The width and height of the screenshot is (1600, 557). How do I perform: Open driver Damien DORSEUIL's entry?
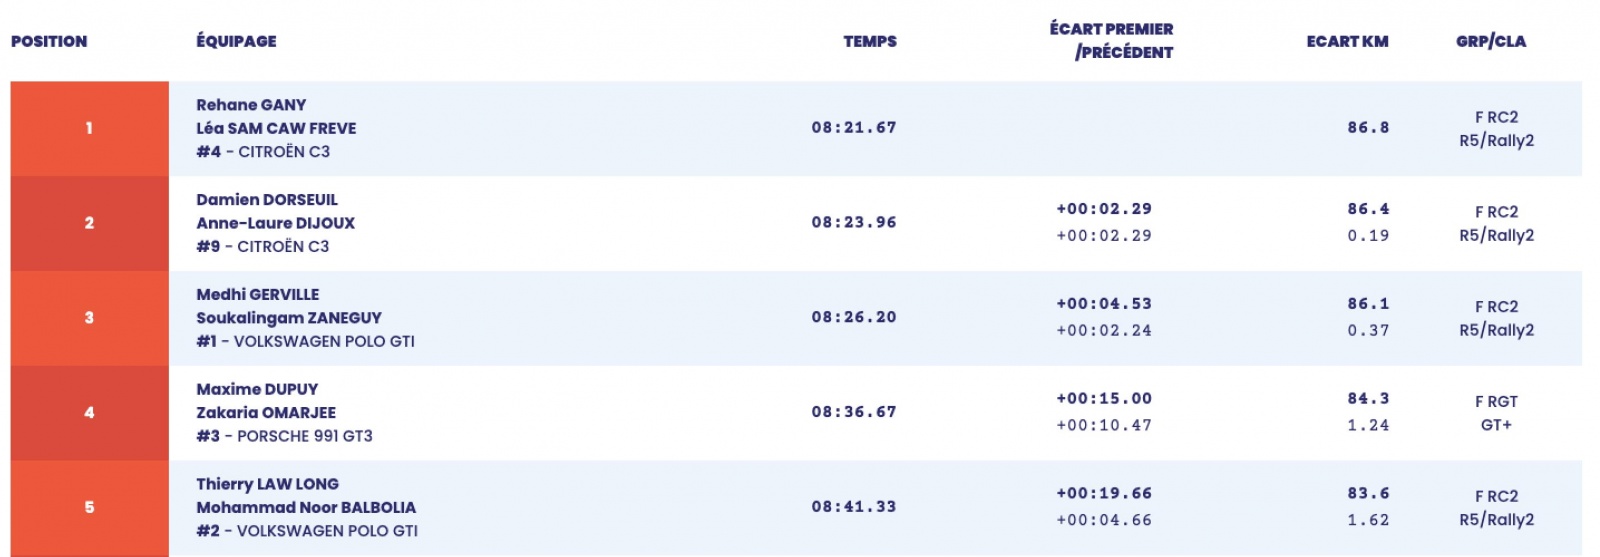(267, 200)
